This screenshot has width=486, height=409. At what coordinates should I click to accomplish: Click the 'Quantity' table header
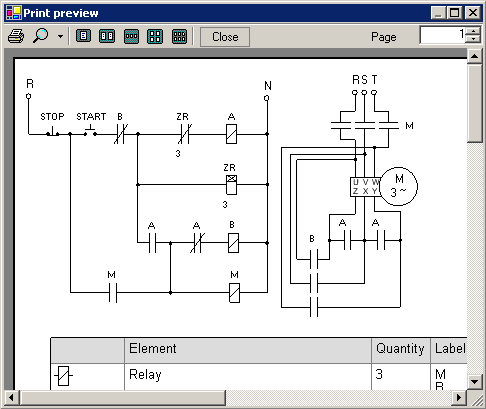point(401,350)
